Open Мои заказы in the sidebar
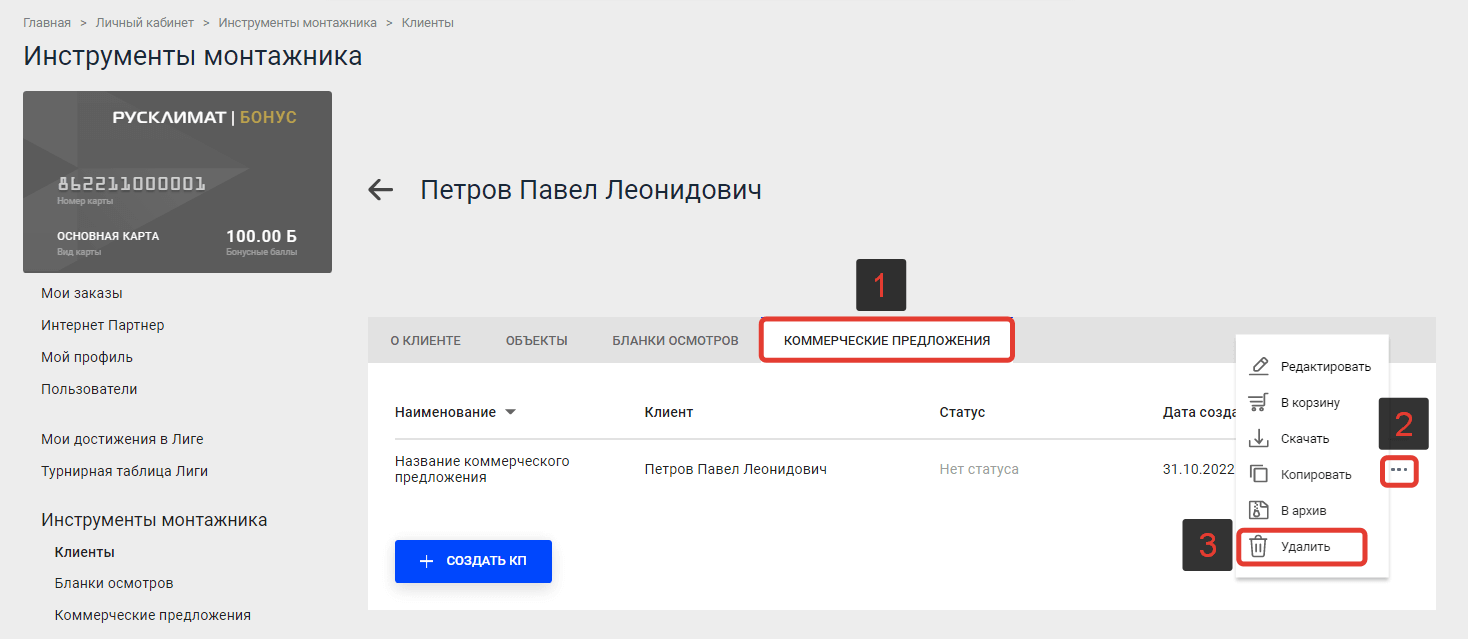This screenshot has width=1468, height=639. 82,293
